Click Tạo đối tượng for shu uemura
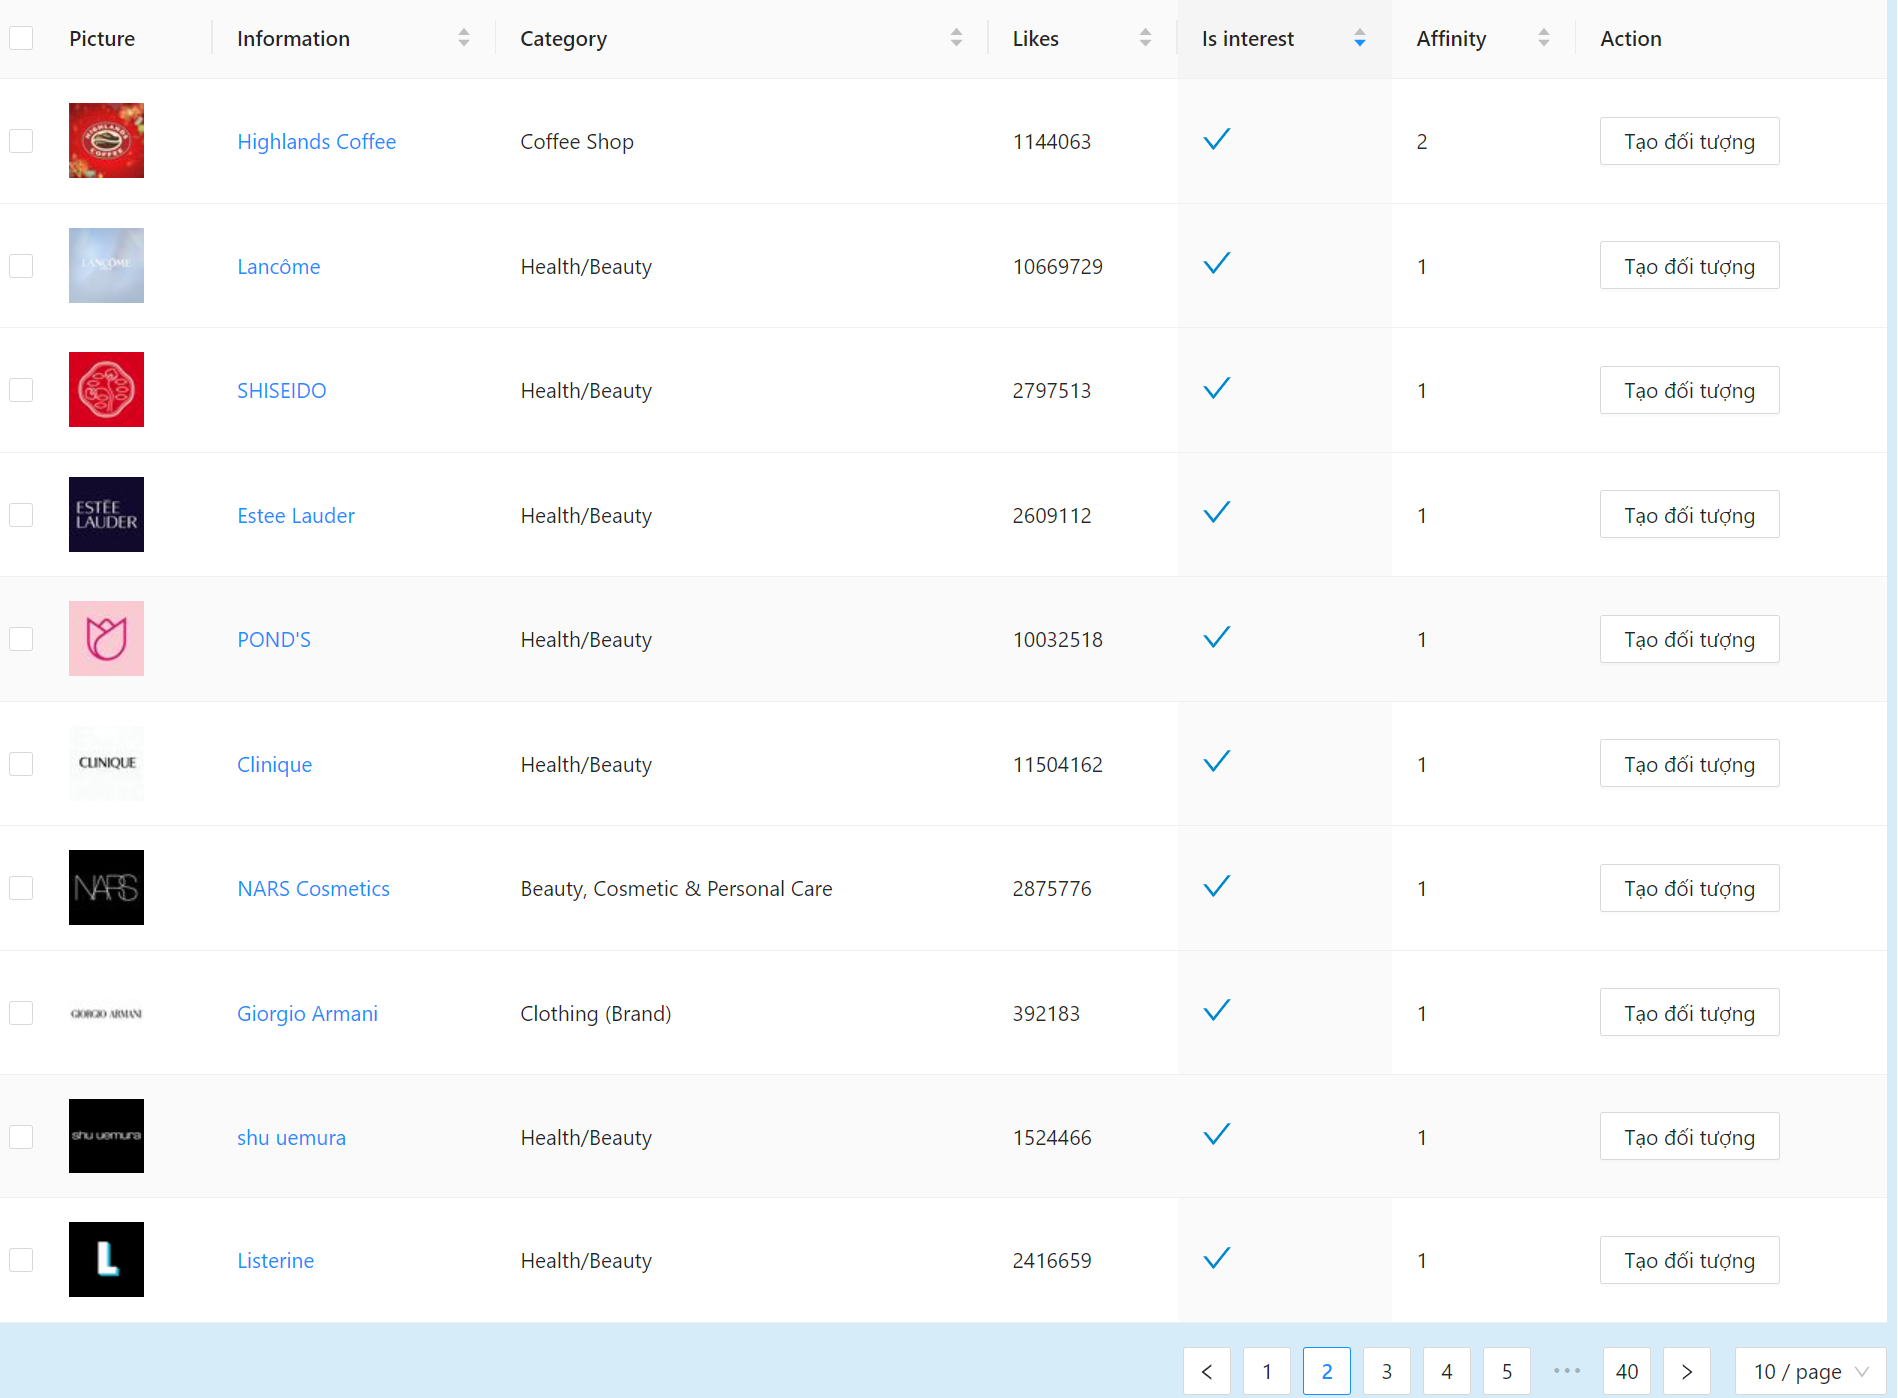The height and width of the screenshot is (1398, 1898). click(1689, 1137)
